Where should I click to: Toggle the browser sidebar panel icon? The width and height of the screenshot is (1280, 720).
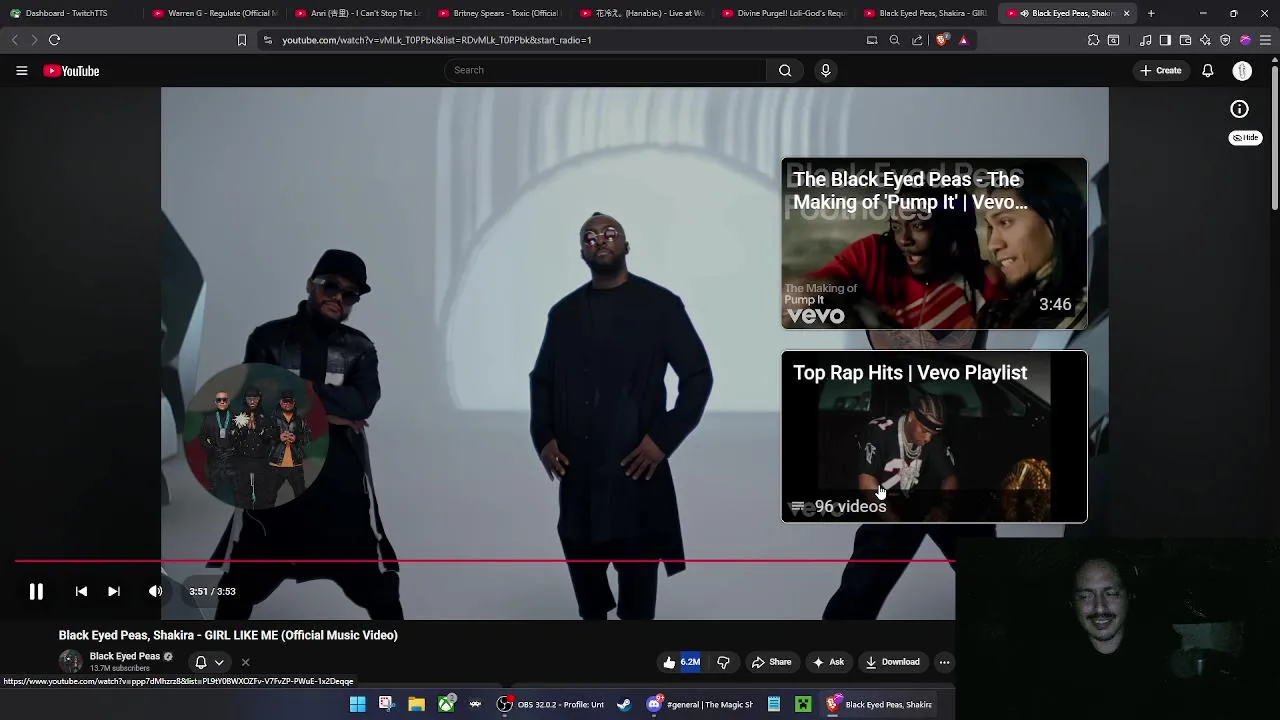tap(1165, 40)
